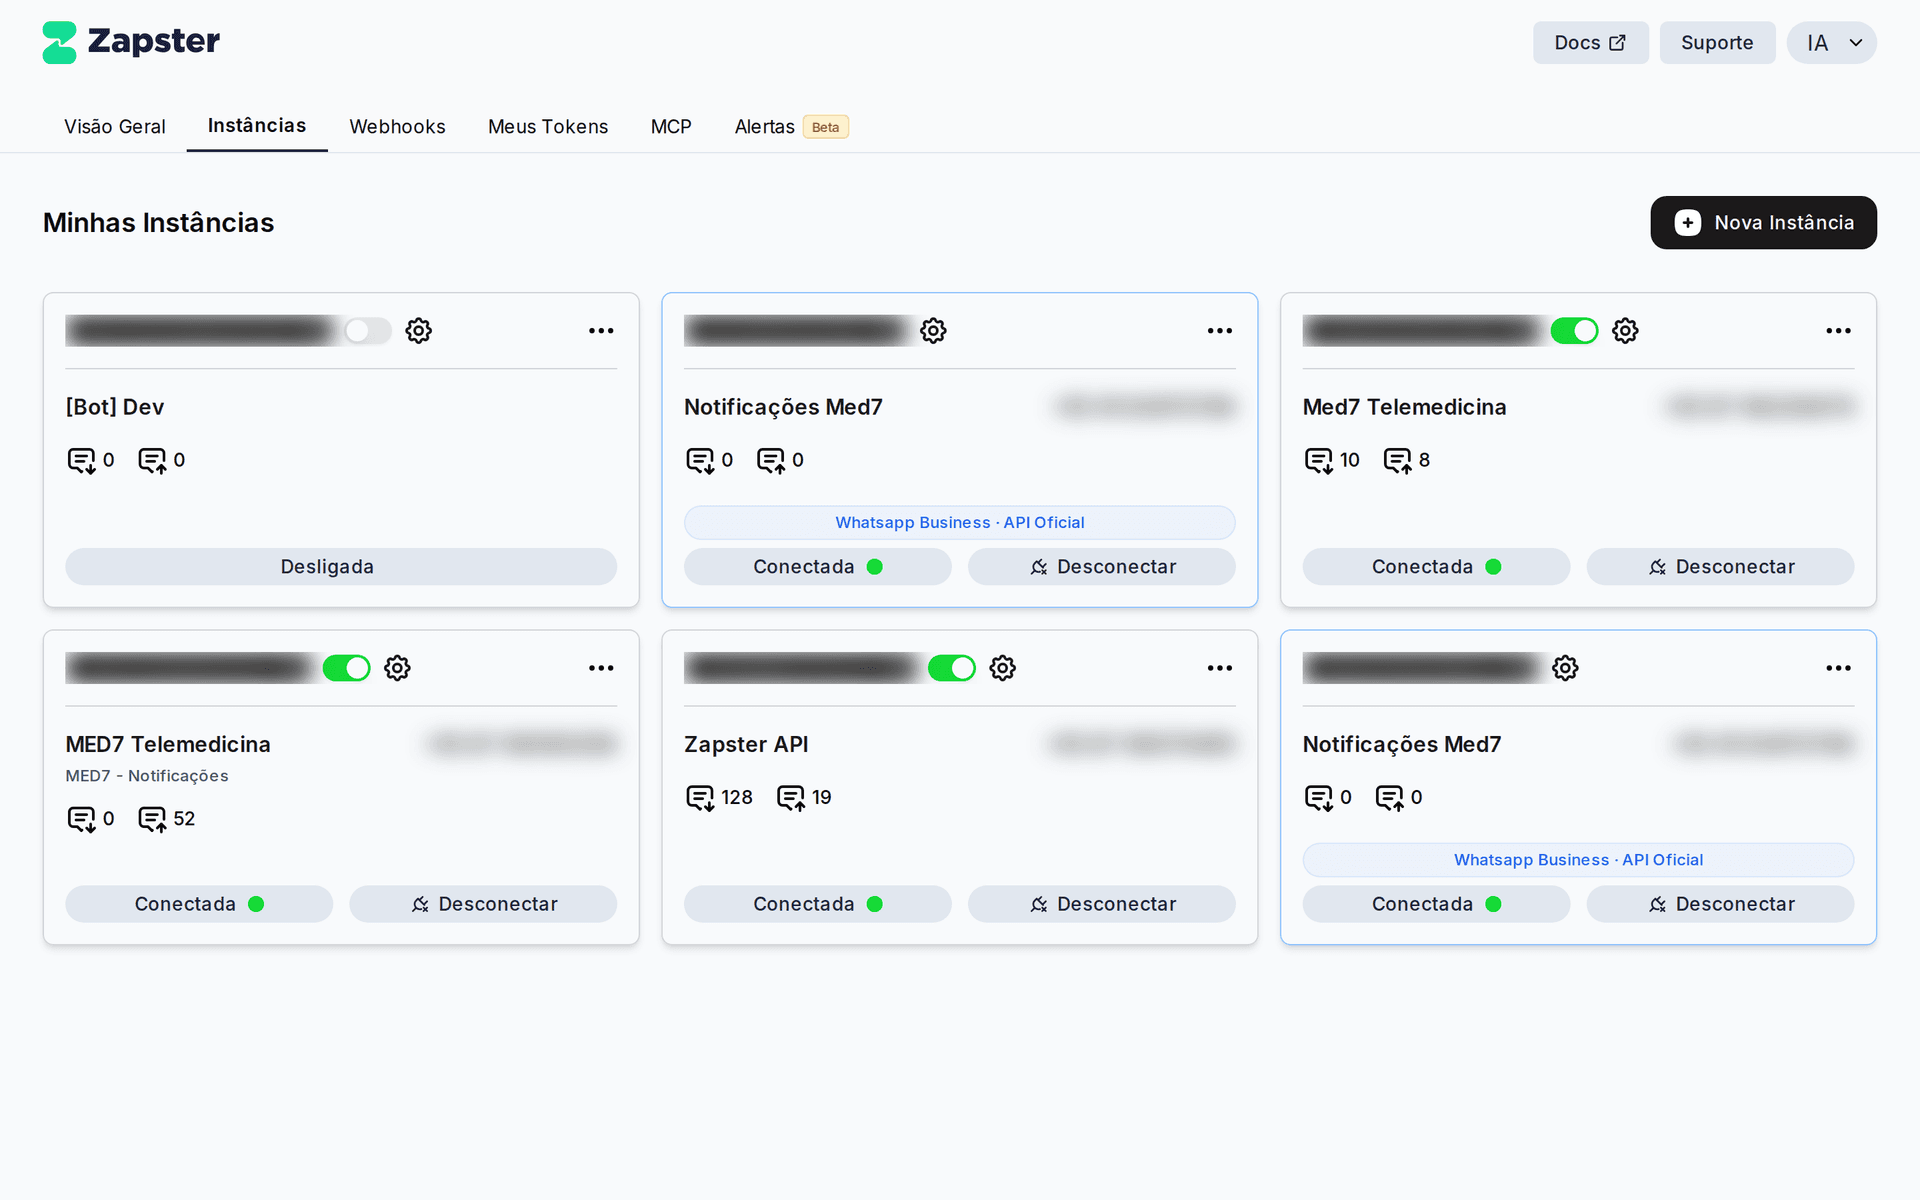1920x1200 pixels.
Task: Disconnect the Zapster API instance
Action: click(1102, 903)
